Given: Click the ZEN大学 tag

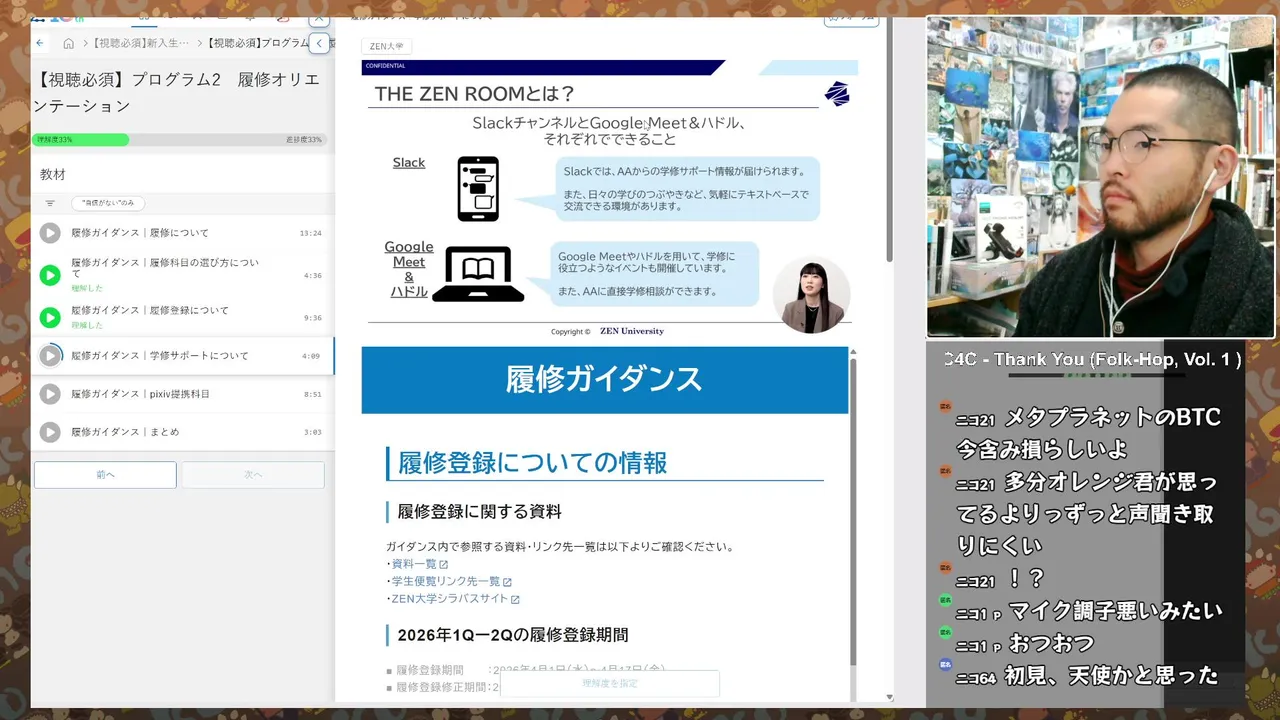Looking at the screenshot, I should coord(386,46).
